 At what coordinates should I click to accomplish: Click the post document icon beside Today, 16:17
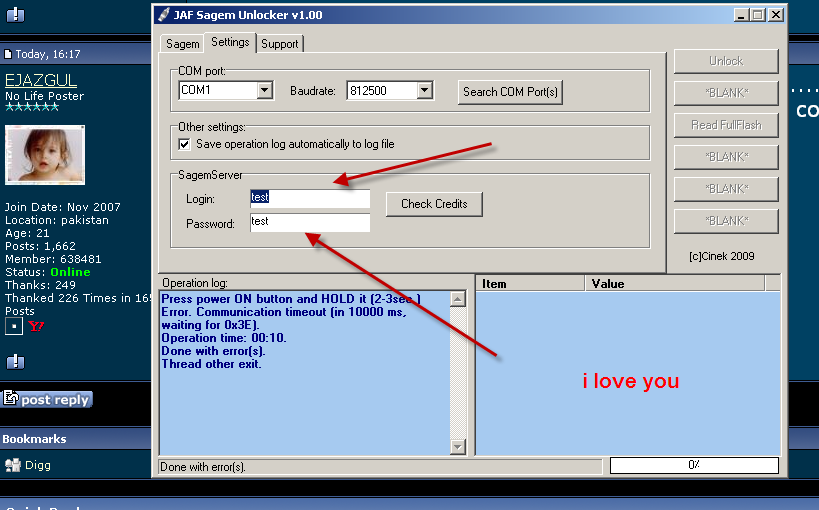tap(8, 54)
